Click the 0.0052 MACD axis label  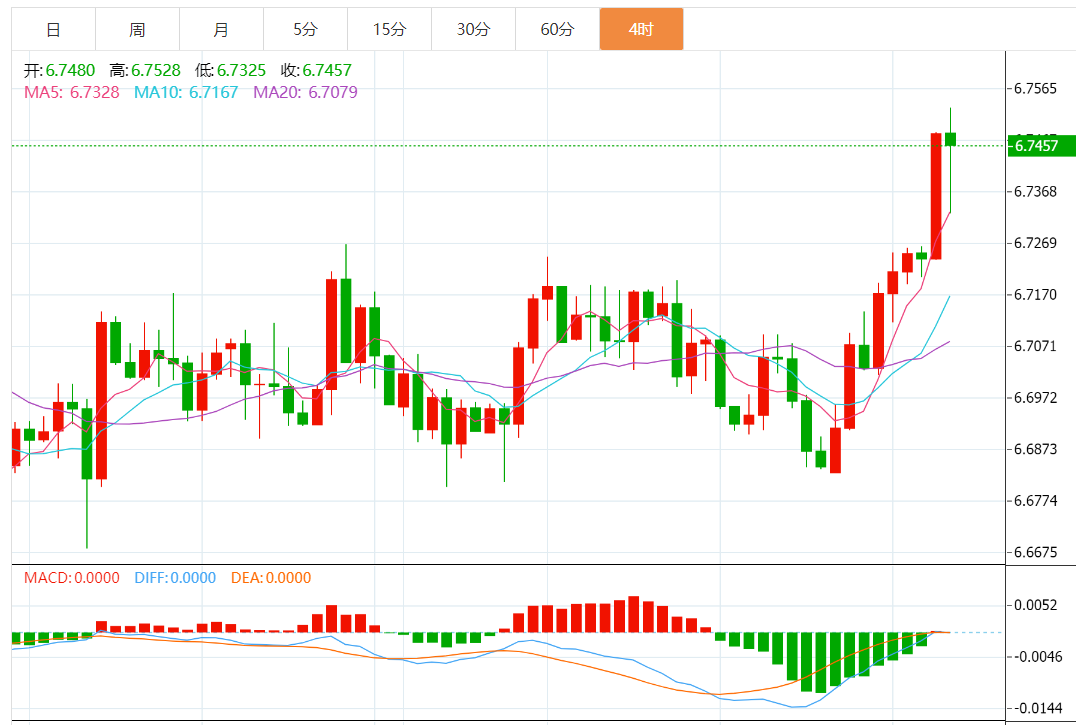click(x=1036, y=605)
